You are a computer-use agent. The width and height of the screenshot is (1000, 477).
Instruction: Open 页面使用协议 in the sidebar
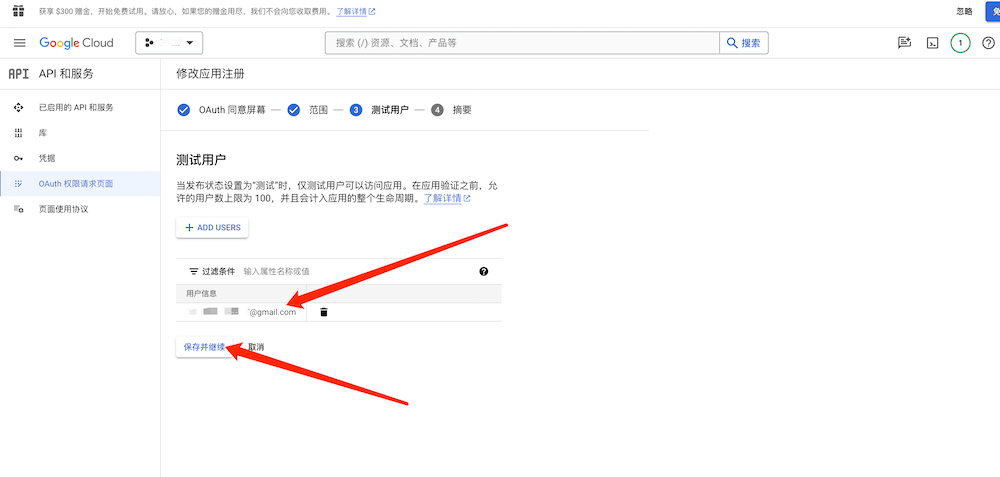pyautogui.click(x=63, y=209)
